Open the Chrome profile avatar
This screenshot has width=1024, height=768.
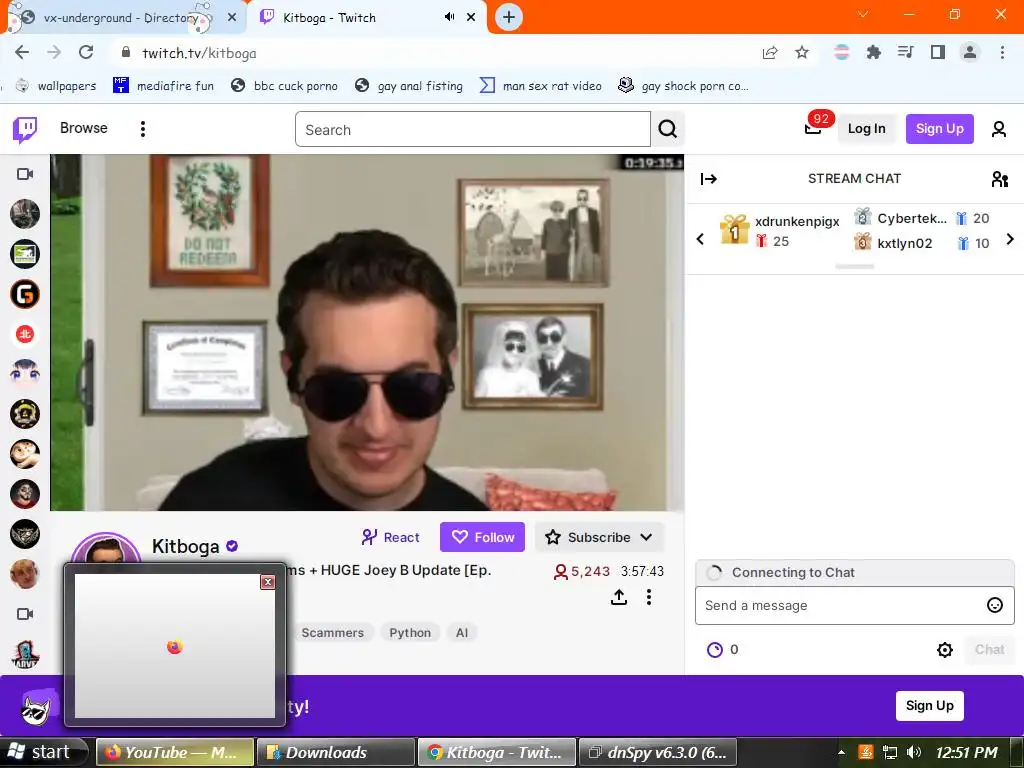[x=970, y=52]
